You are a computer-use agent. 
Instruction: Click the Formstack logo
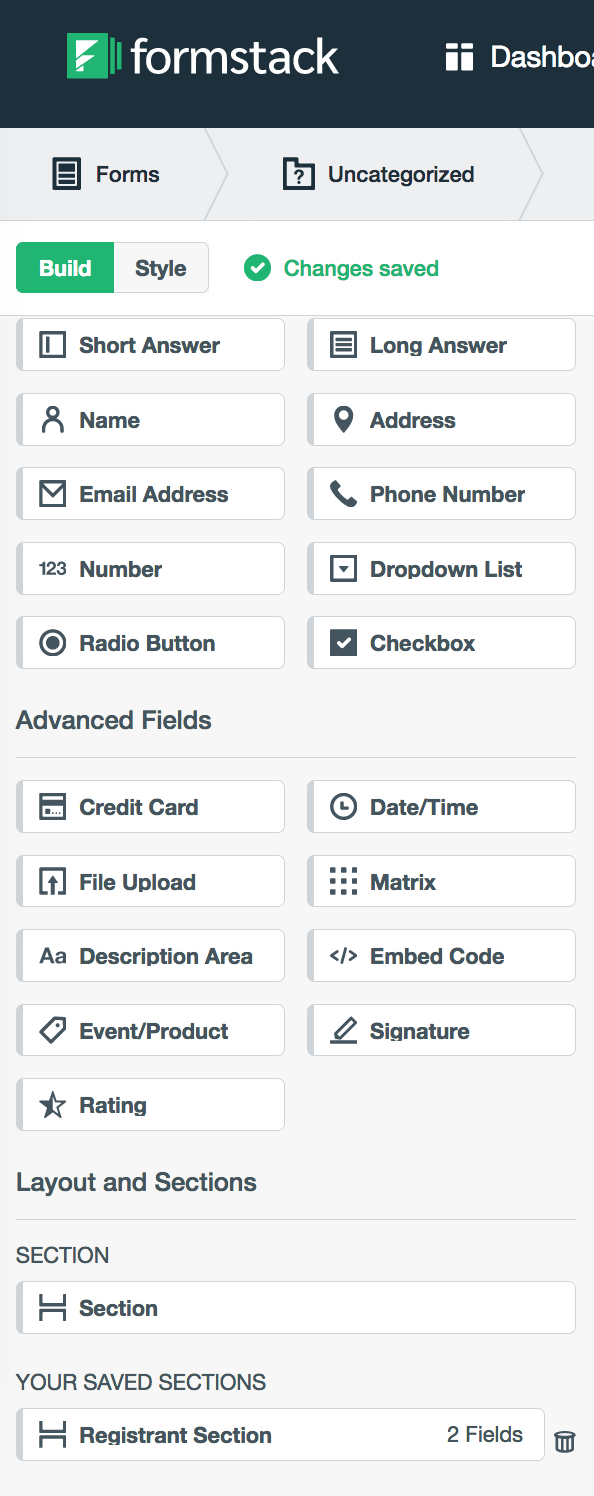tap(203, 56)
